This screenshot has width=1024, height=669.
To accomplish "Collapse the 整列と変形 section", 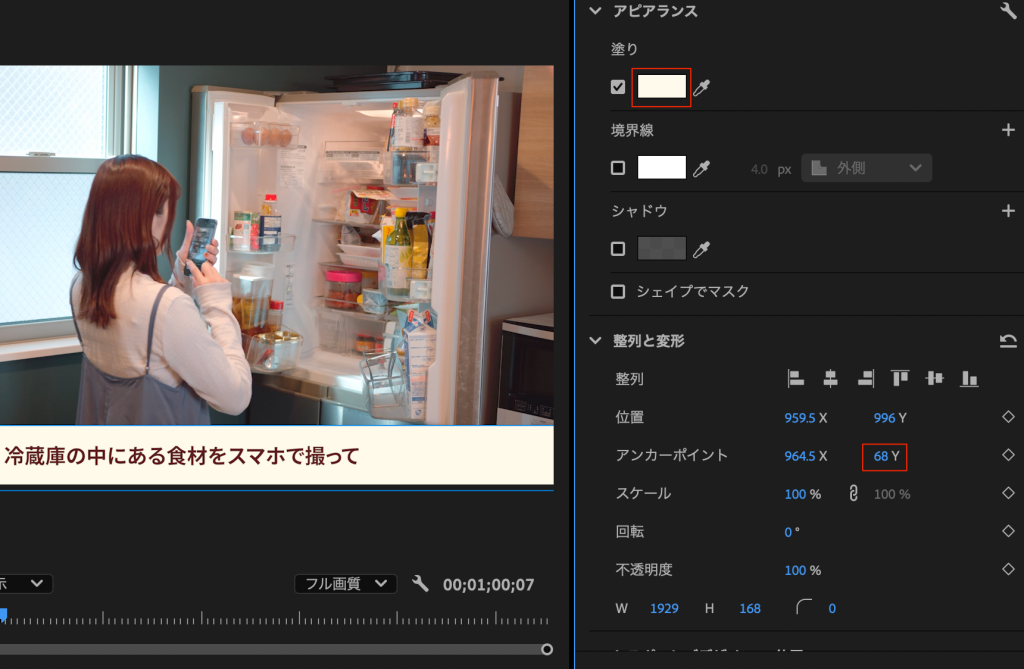I will [x=596, y=341].
